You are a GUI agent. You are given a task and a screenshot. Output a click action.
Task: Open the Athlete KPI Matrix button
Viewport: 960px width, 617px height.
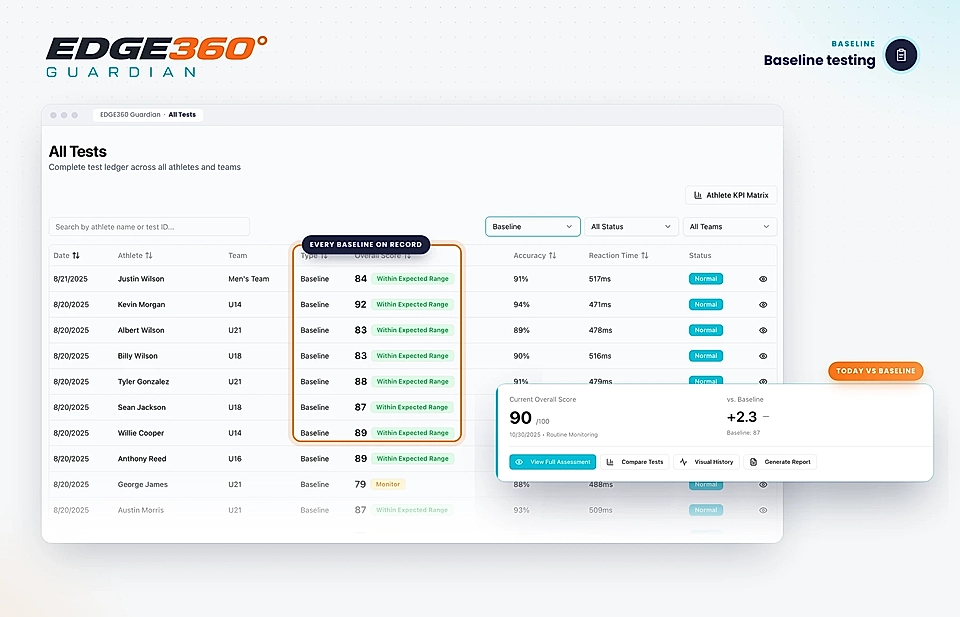[731, 195]
